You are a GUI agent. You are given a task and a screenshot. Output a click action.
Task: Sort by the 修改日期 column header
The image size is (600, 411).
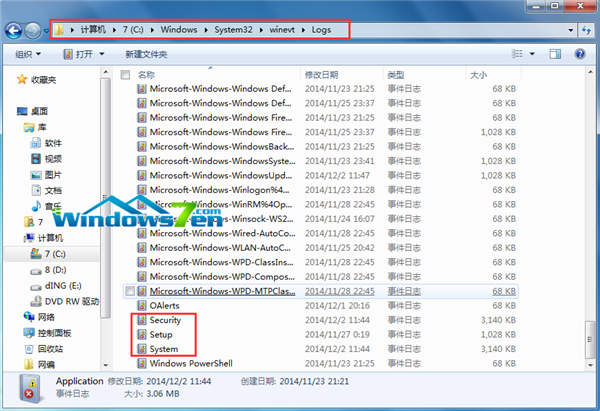(321, 75)
